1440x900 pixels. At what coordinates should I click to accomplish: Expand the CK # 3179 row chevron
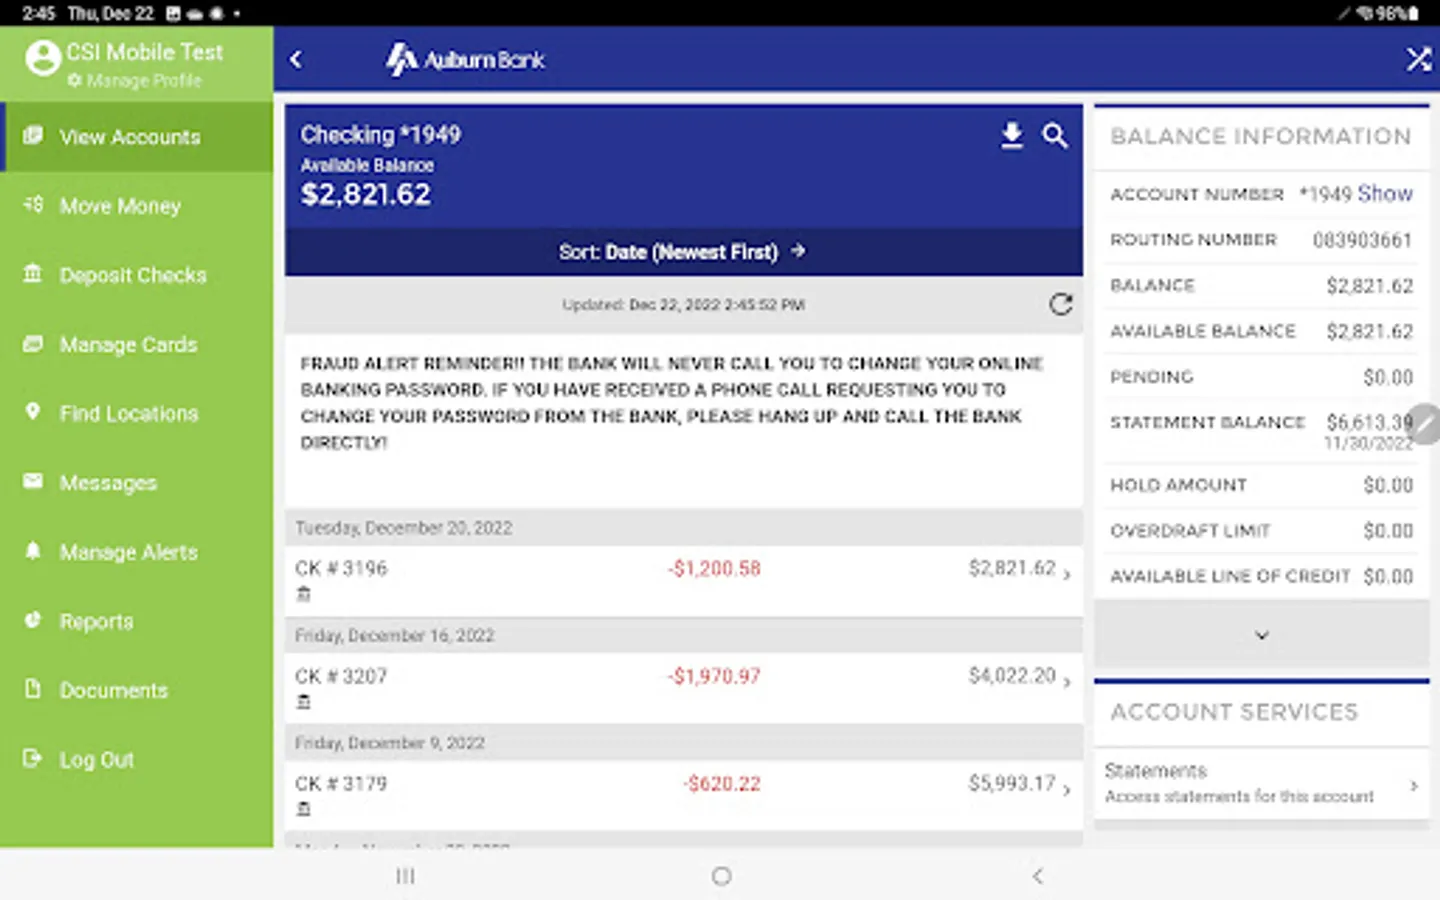point(1067,790)
